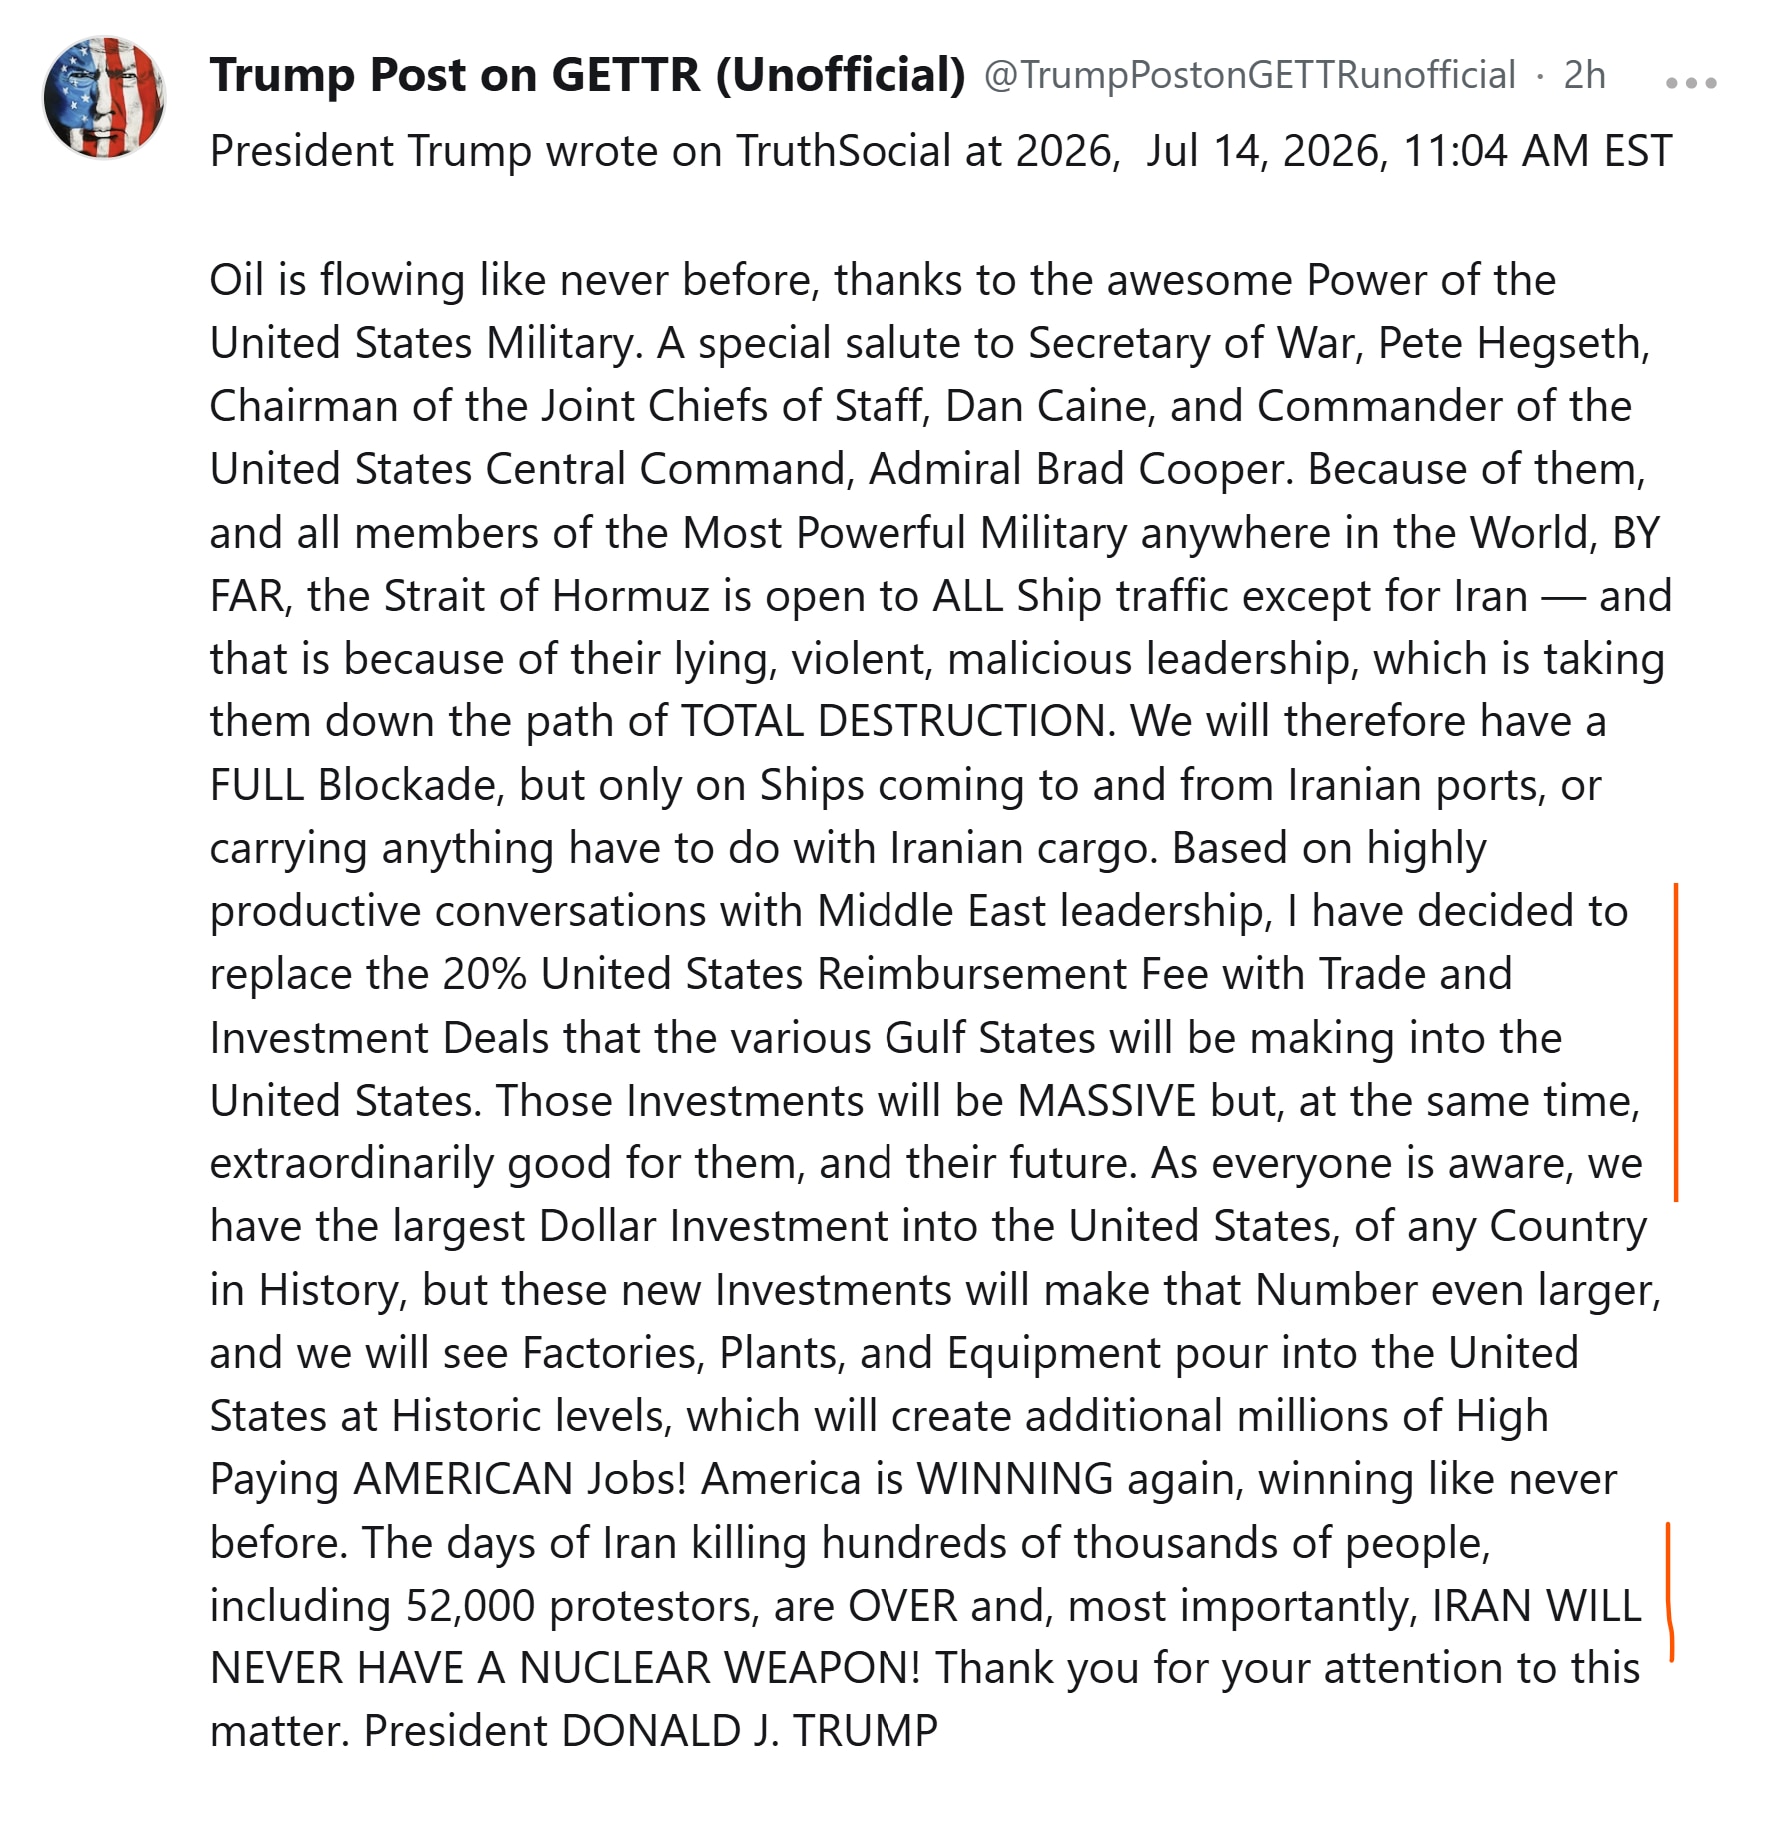The width and height of the screenshot is (1782, 1829).
Task: Open the @TrumpPostonGETTRunofficial handle
Action: click(x=1250, y=75)
